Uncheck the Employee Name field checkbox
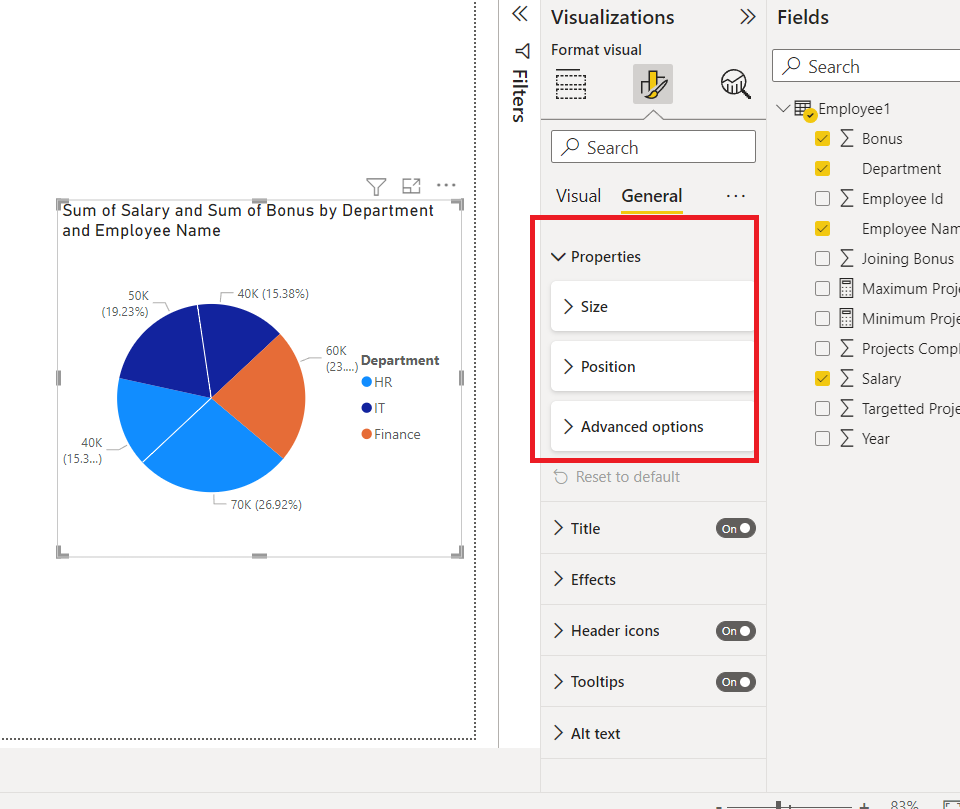This screenshot has width=960, height=809. 822,228
